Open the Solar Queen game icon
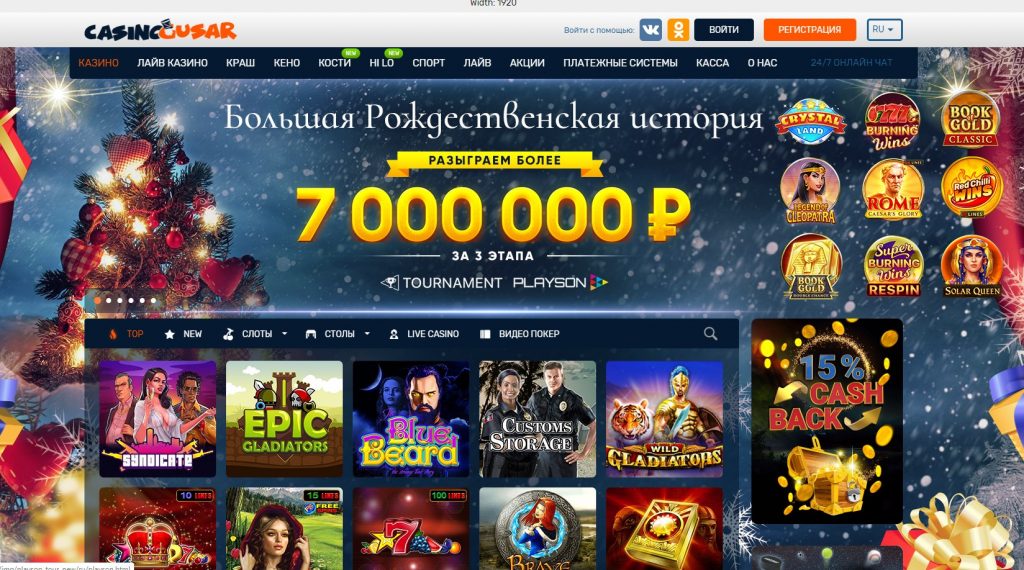The width and height of the screenshot is (1024, 570). [x=972, y=266]
